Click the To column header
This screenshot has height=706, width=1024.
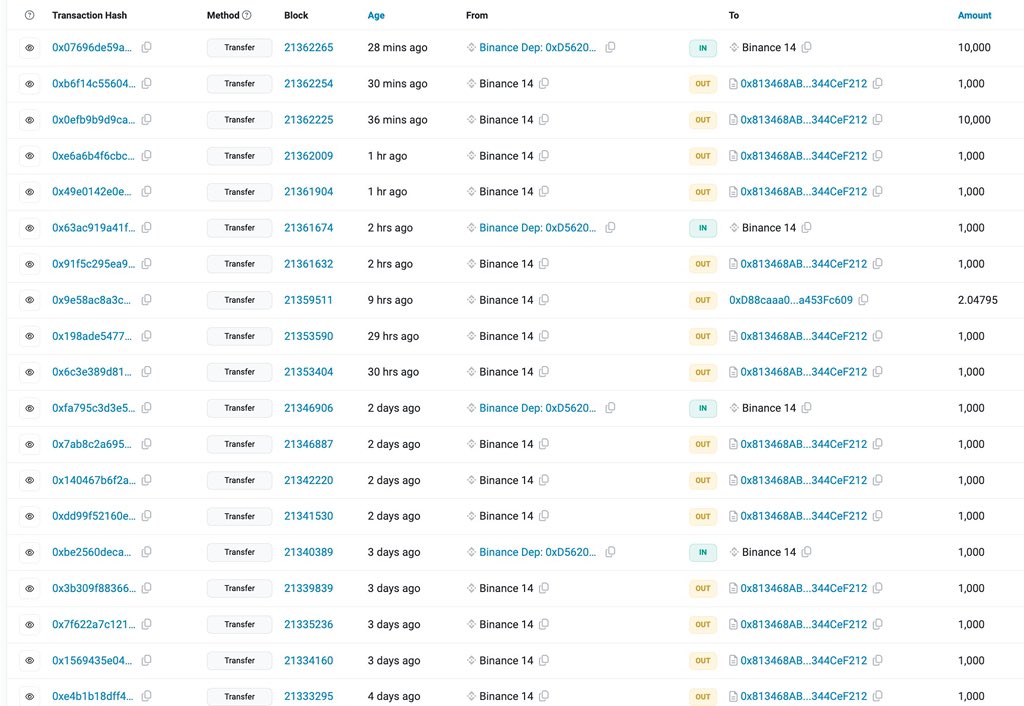734,15
